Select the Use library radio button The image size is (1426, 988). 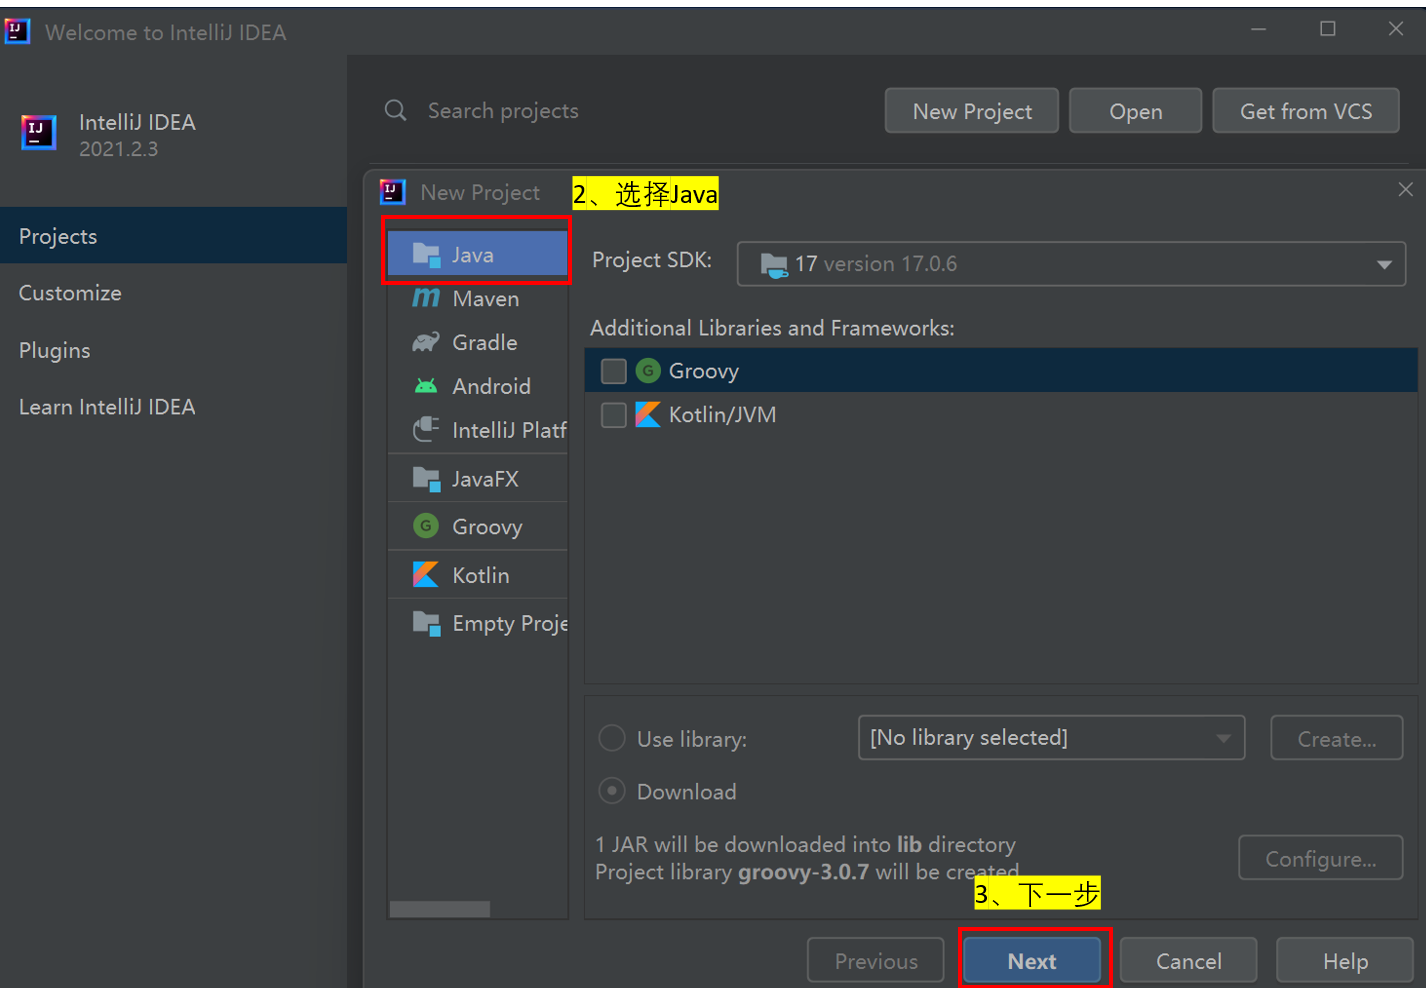pyautogui.click(x=612, y=739)
